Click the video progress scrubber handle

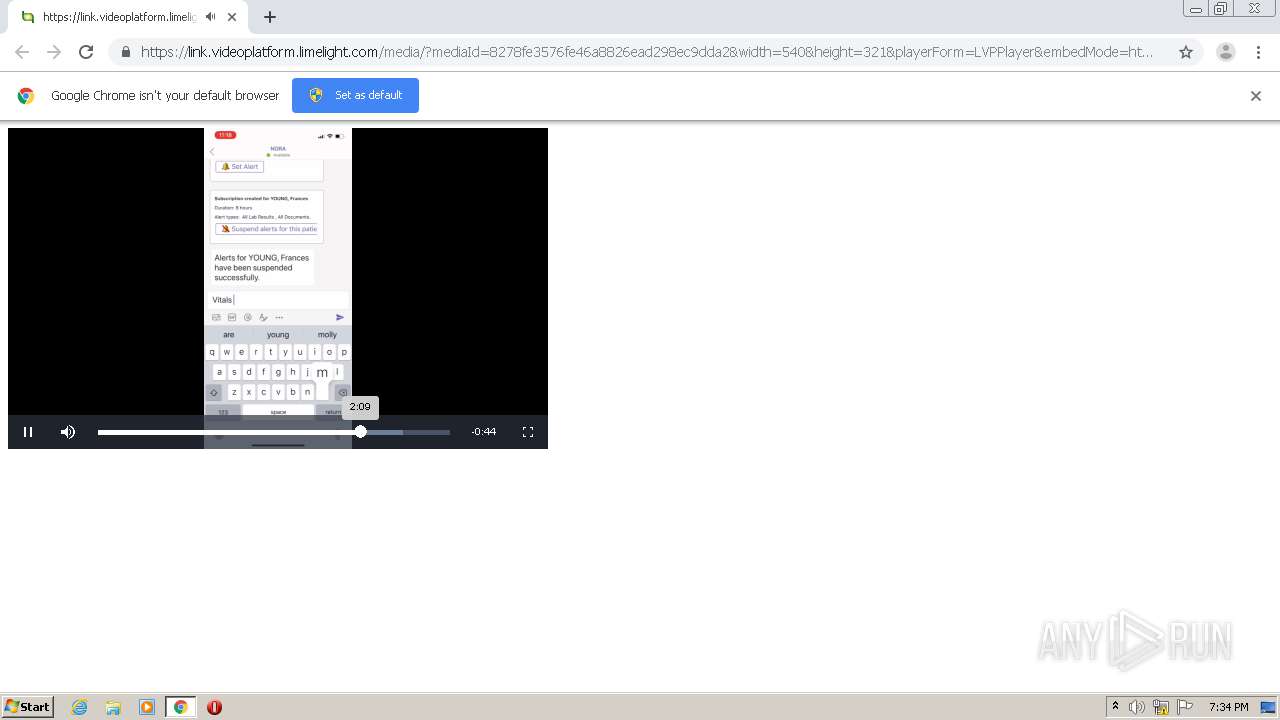[360, 432]
